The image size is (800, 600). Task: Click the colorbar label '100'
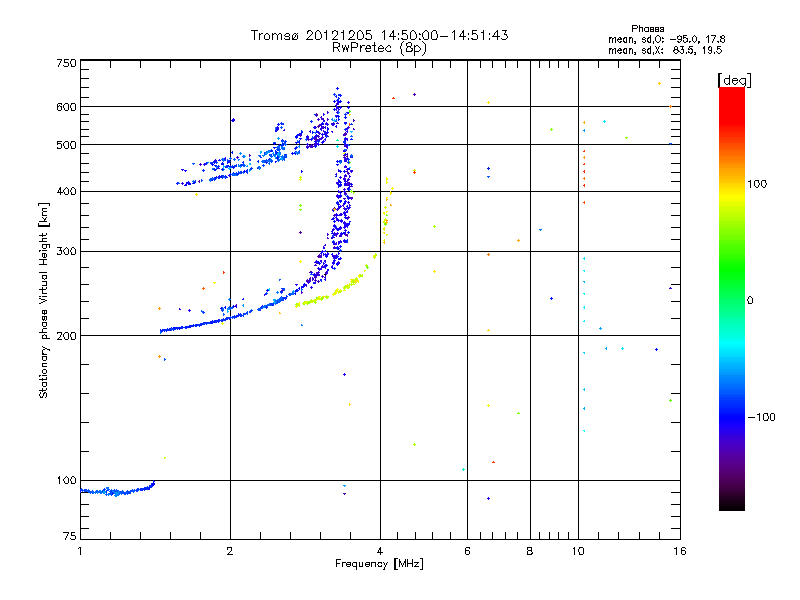(x=757, y=184)
